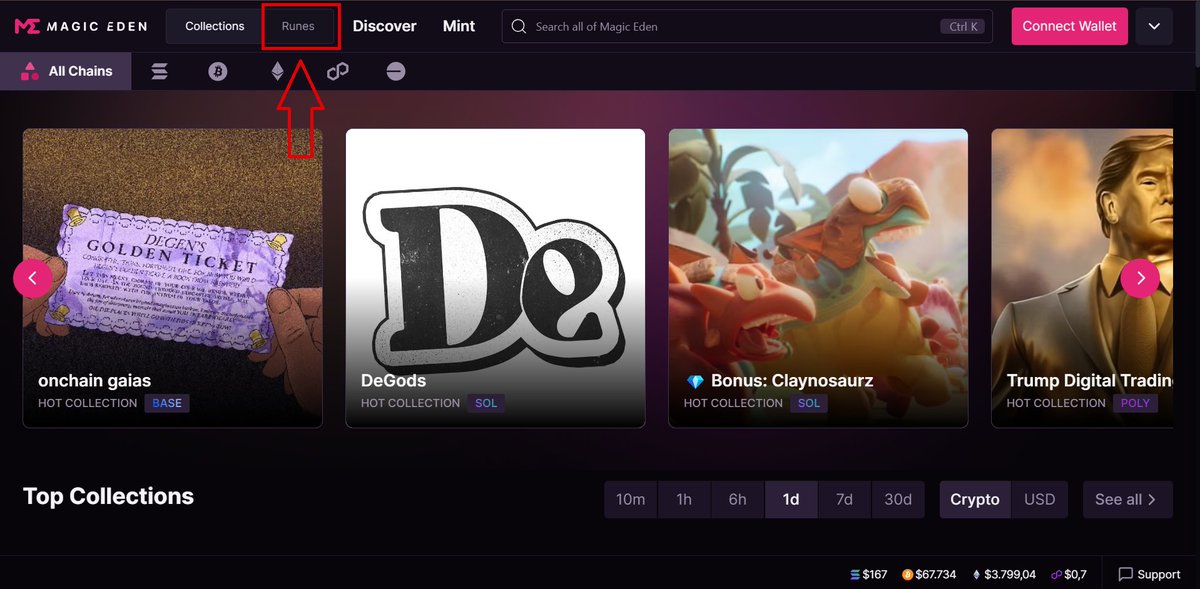Open the Support chat
Screen dimensions: 1200x589
click(x=1149, y=574)
